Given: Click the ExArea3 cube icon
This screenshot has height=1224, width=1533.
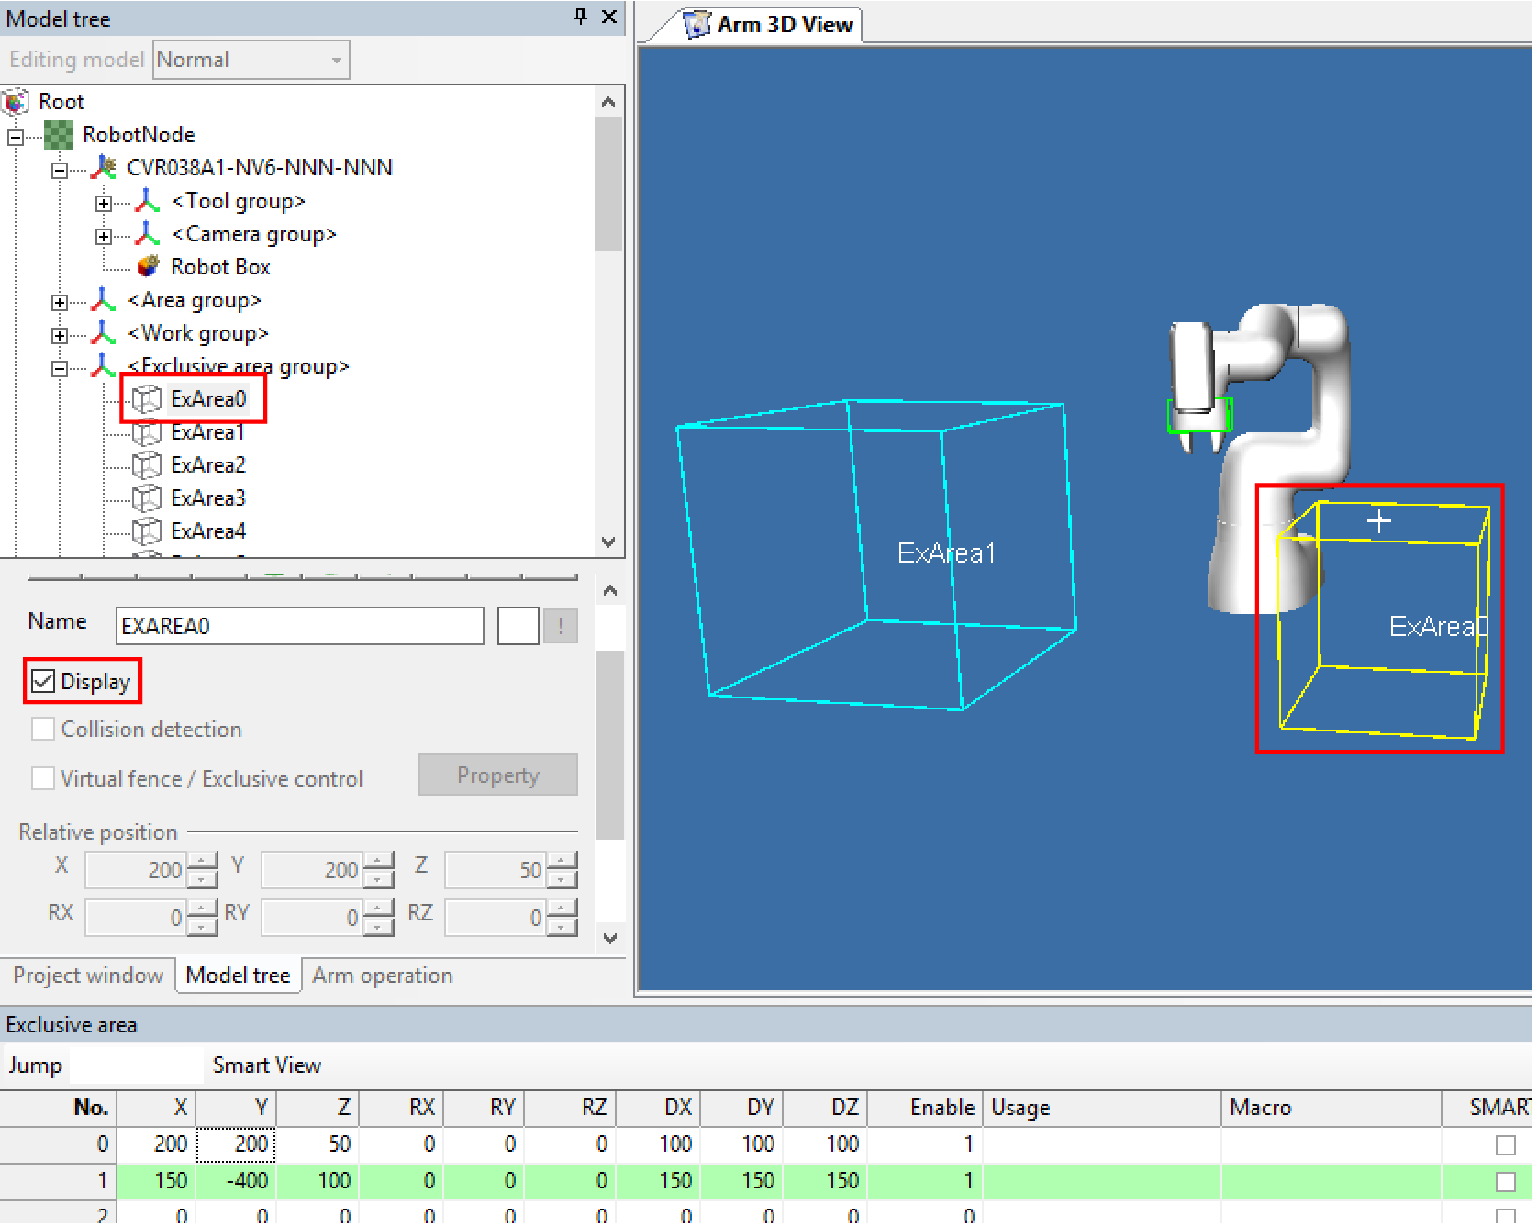Looking at the screenshot, I should [x=147, y=499].
